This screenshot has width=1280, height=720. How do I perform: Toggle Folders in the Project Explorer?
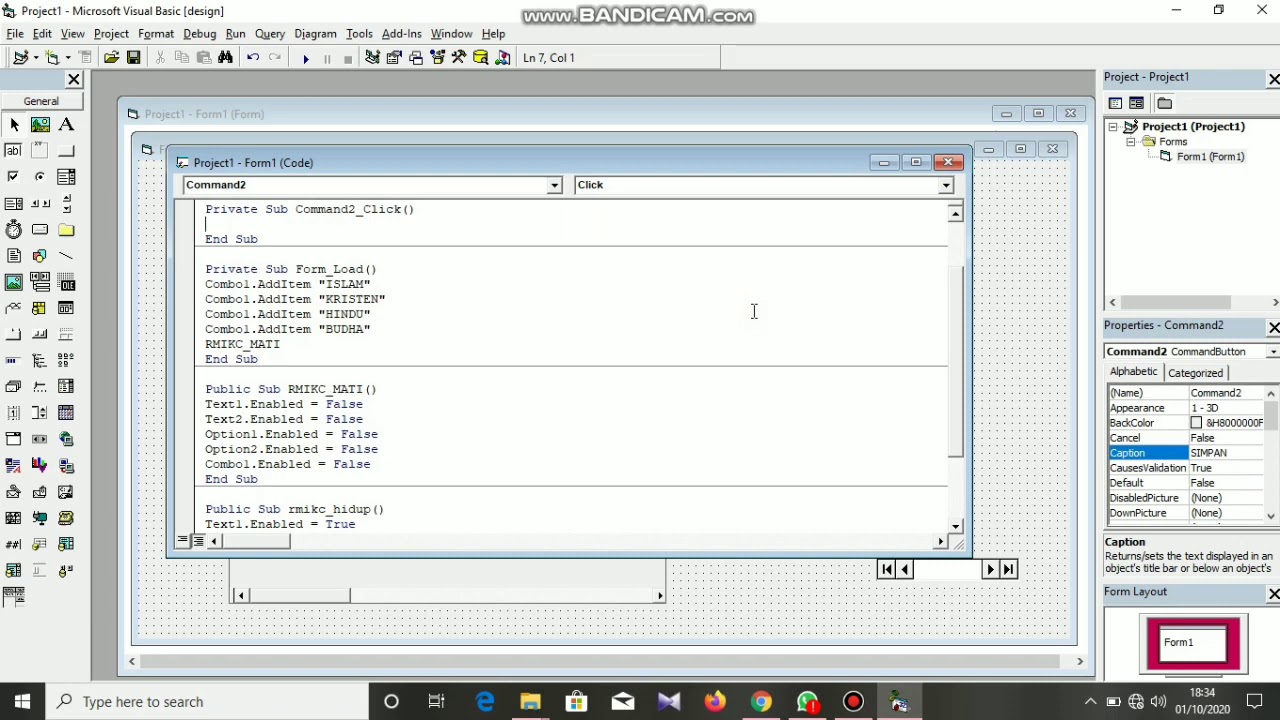1164,103
